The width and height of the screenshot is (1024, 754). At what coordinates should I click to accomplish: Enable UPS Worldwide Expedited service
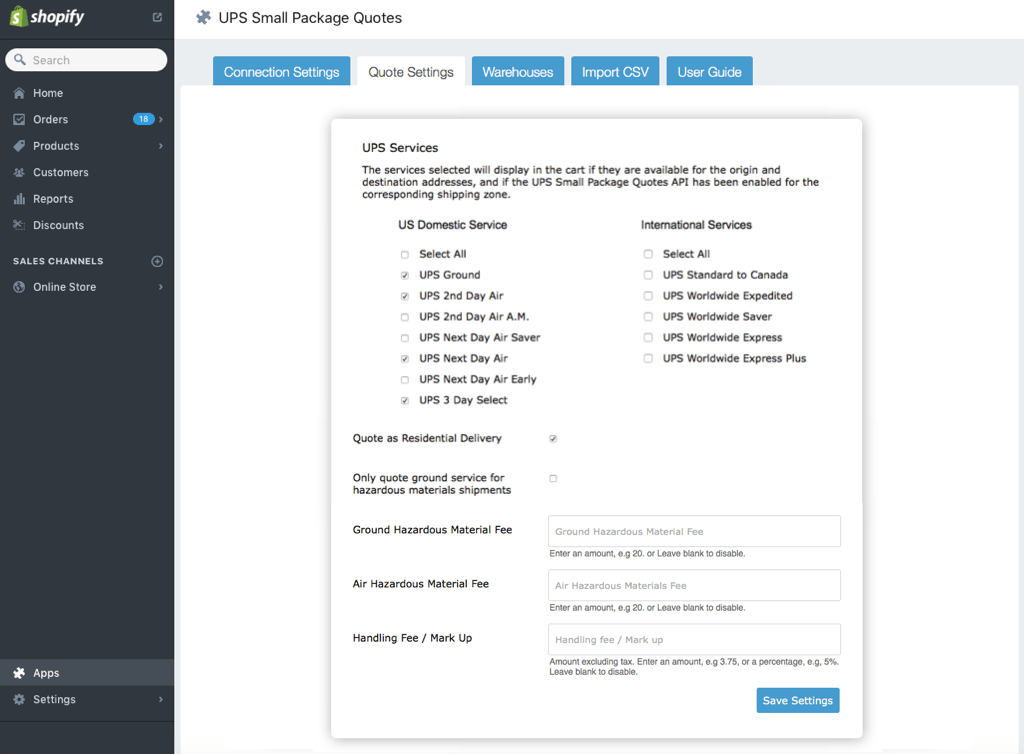[x=647, y=296]
